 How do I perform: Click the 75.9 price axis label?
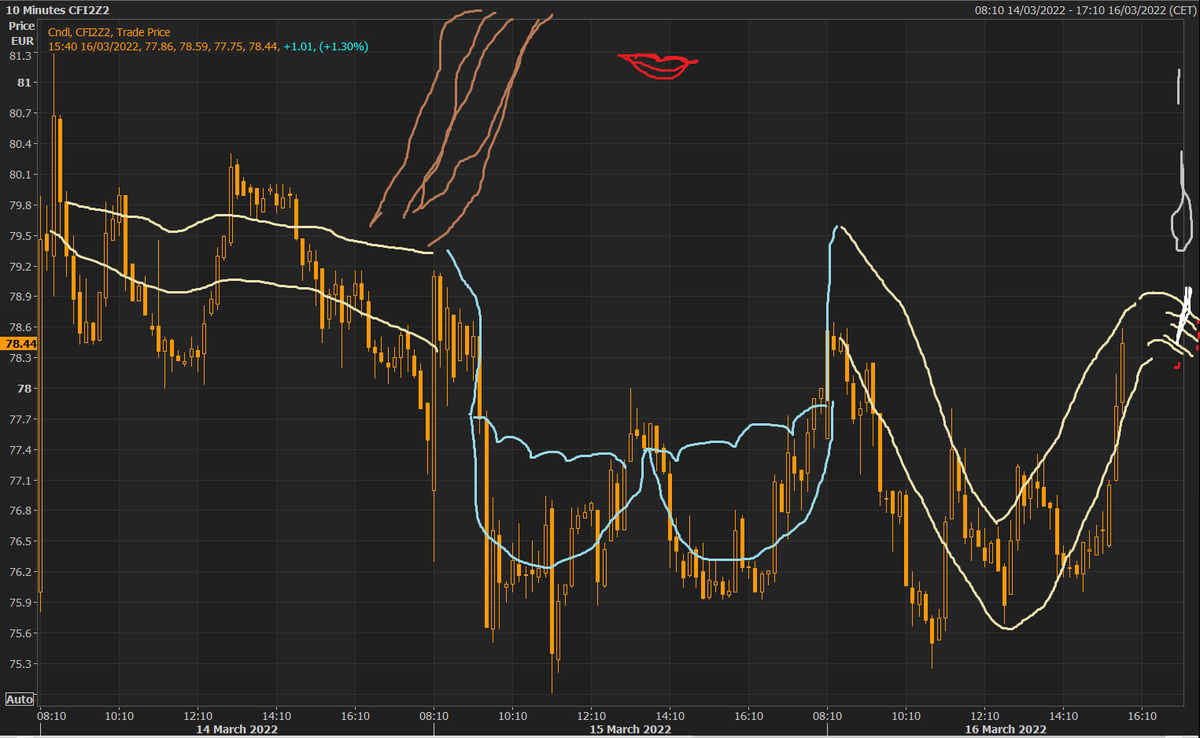22,603
